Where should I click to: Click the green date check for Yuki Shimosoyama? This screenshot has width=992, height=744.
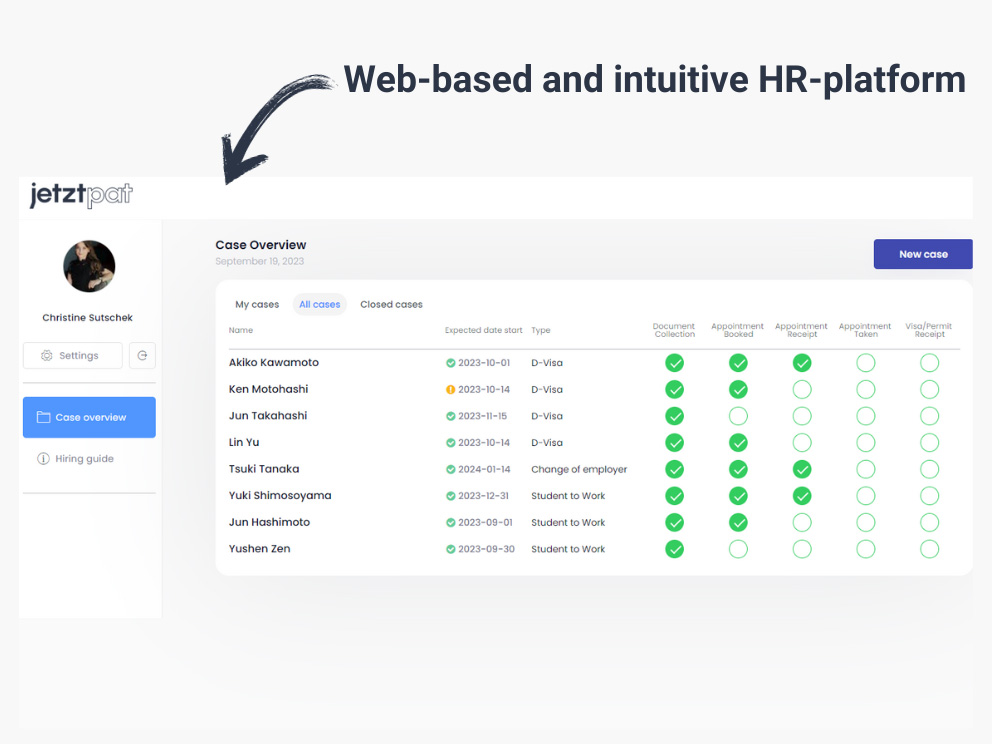[x=450, y=496]
